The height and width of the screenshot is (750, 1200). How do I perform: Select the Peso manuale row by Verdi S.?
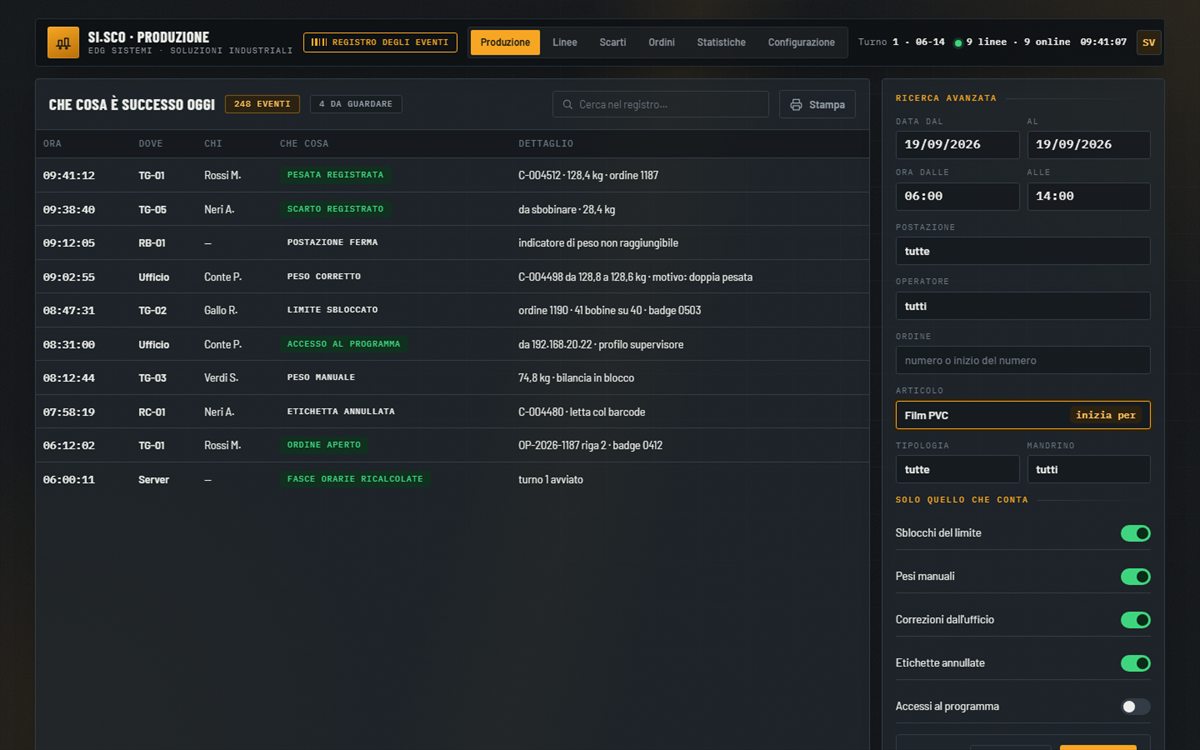[453, 378]
